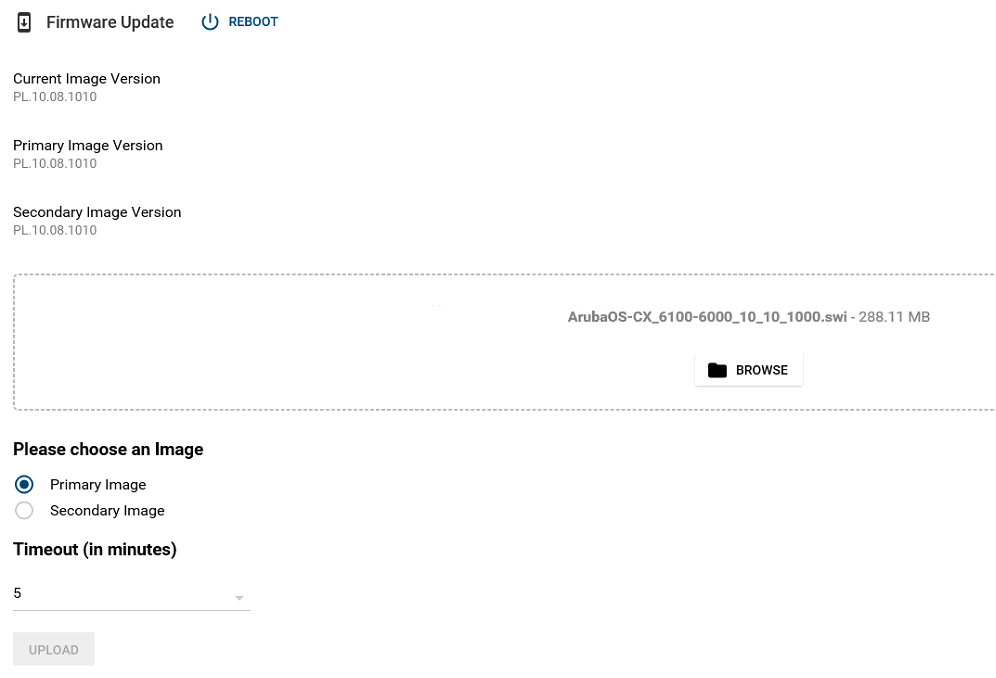Click the BROWSE button label
Viewport: 996px width, 678px height.
click(762, 370)
